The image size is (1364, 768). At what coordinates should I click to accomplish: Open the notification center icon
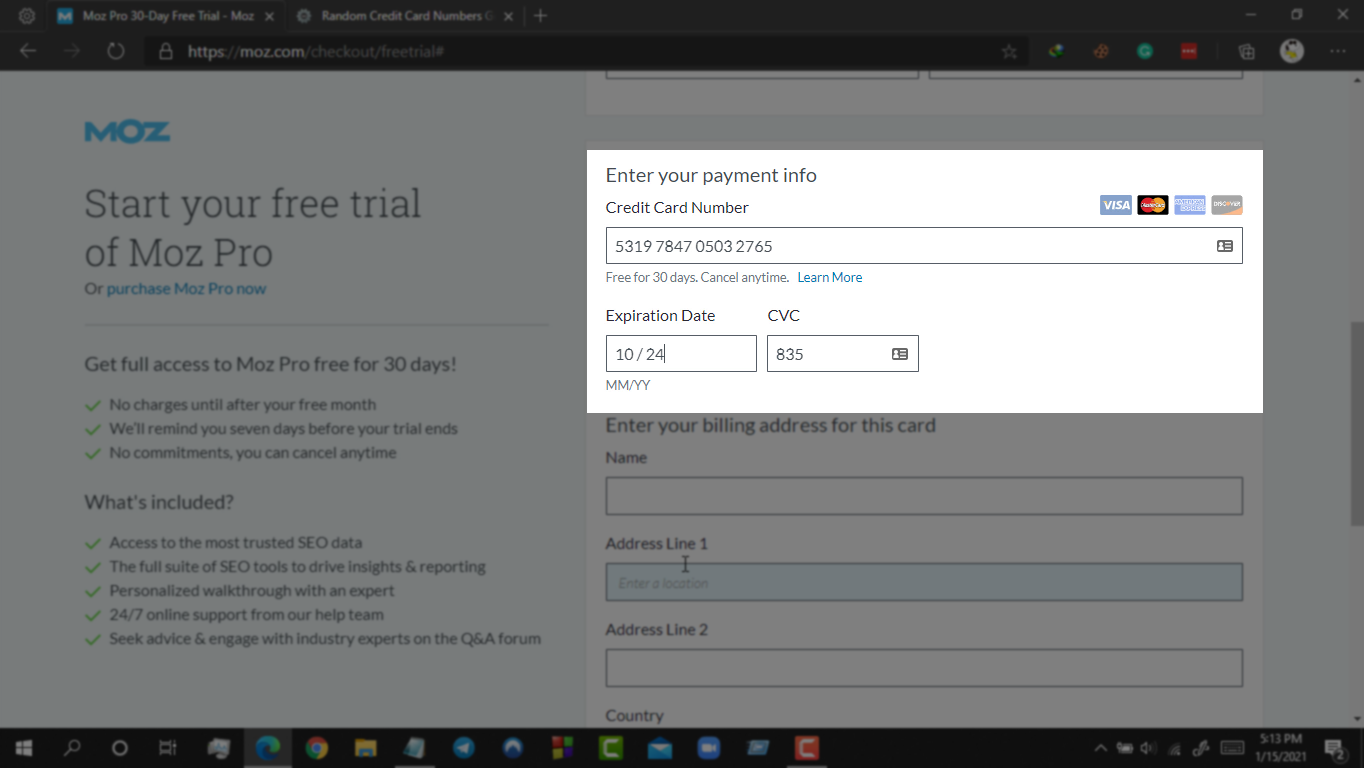point(1336,748)
